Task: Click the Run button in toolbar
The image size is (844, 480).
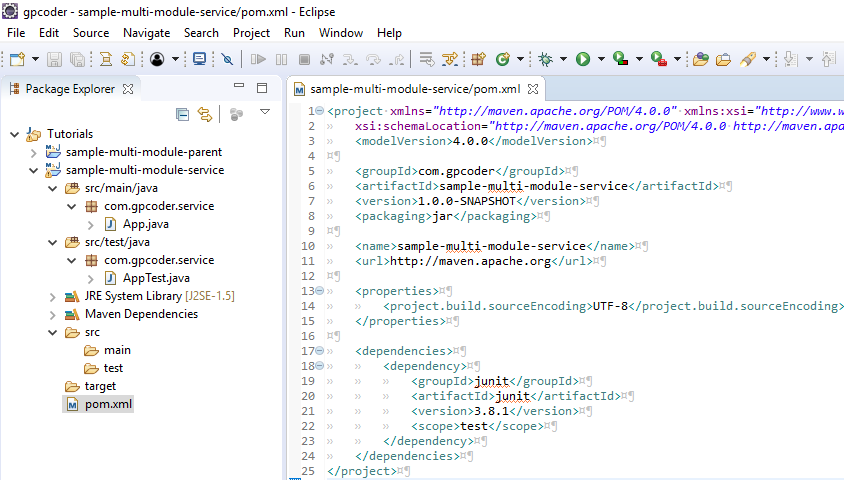Action: (583, 59)
